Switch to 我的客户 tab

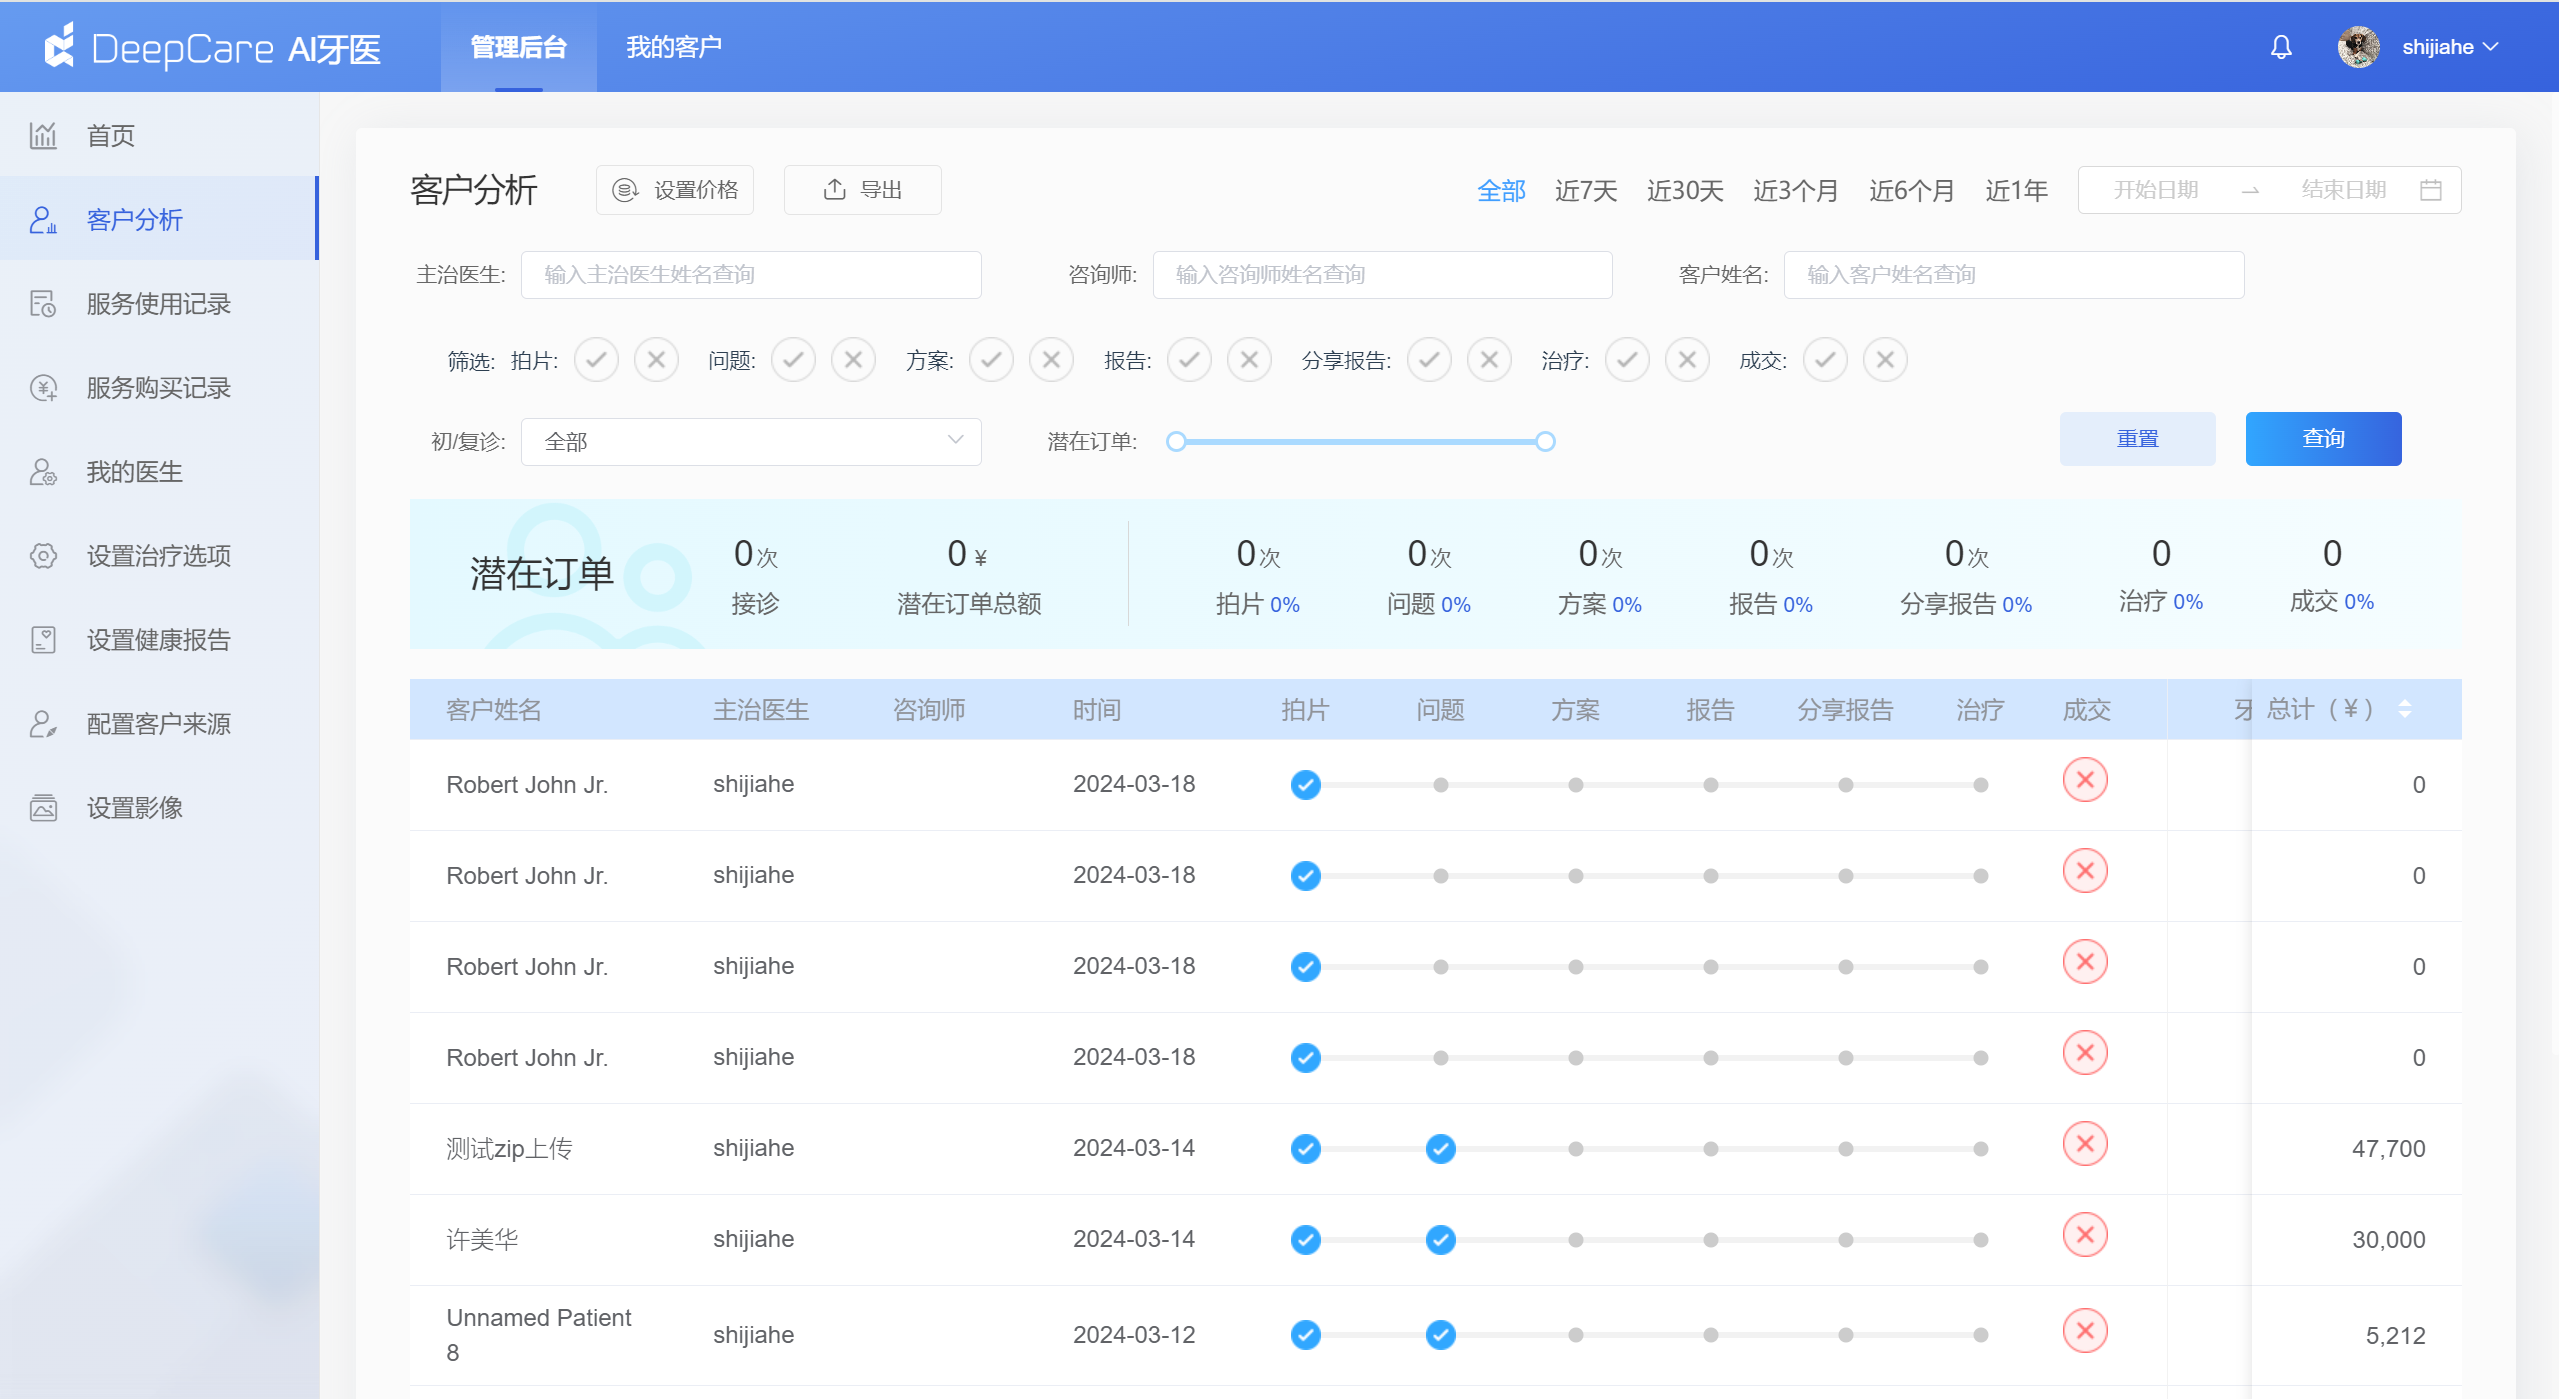674,47
